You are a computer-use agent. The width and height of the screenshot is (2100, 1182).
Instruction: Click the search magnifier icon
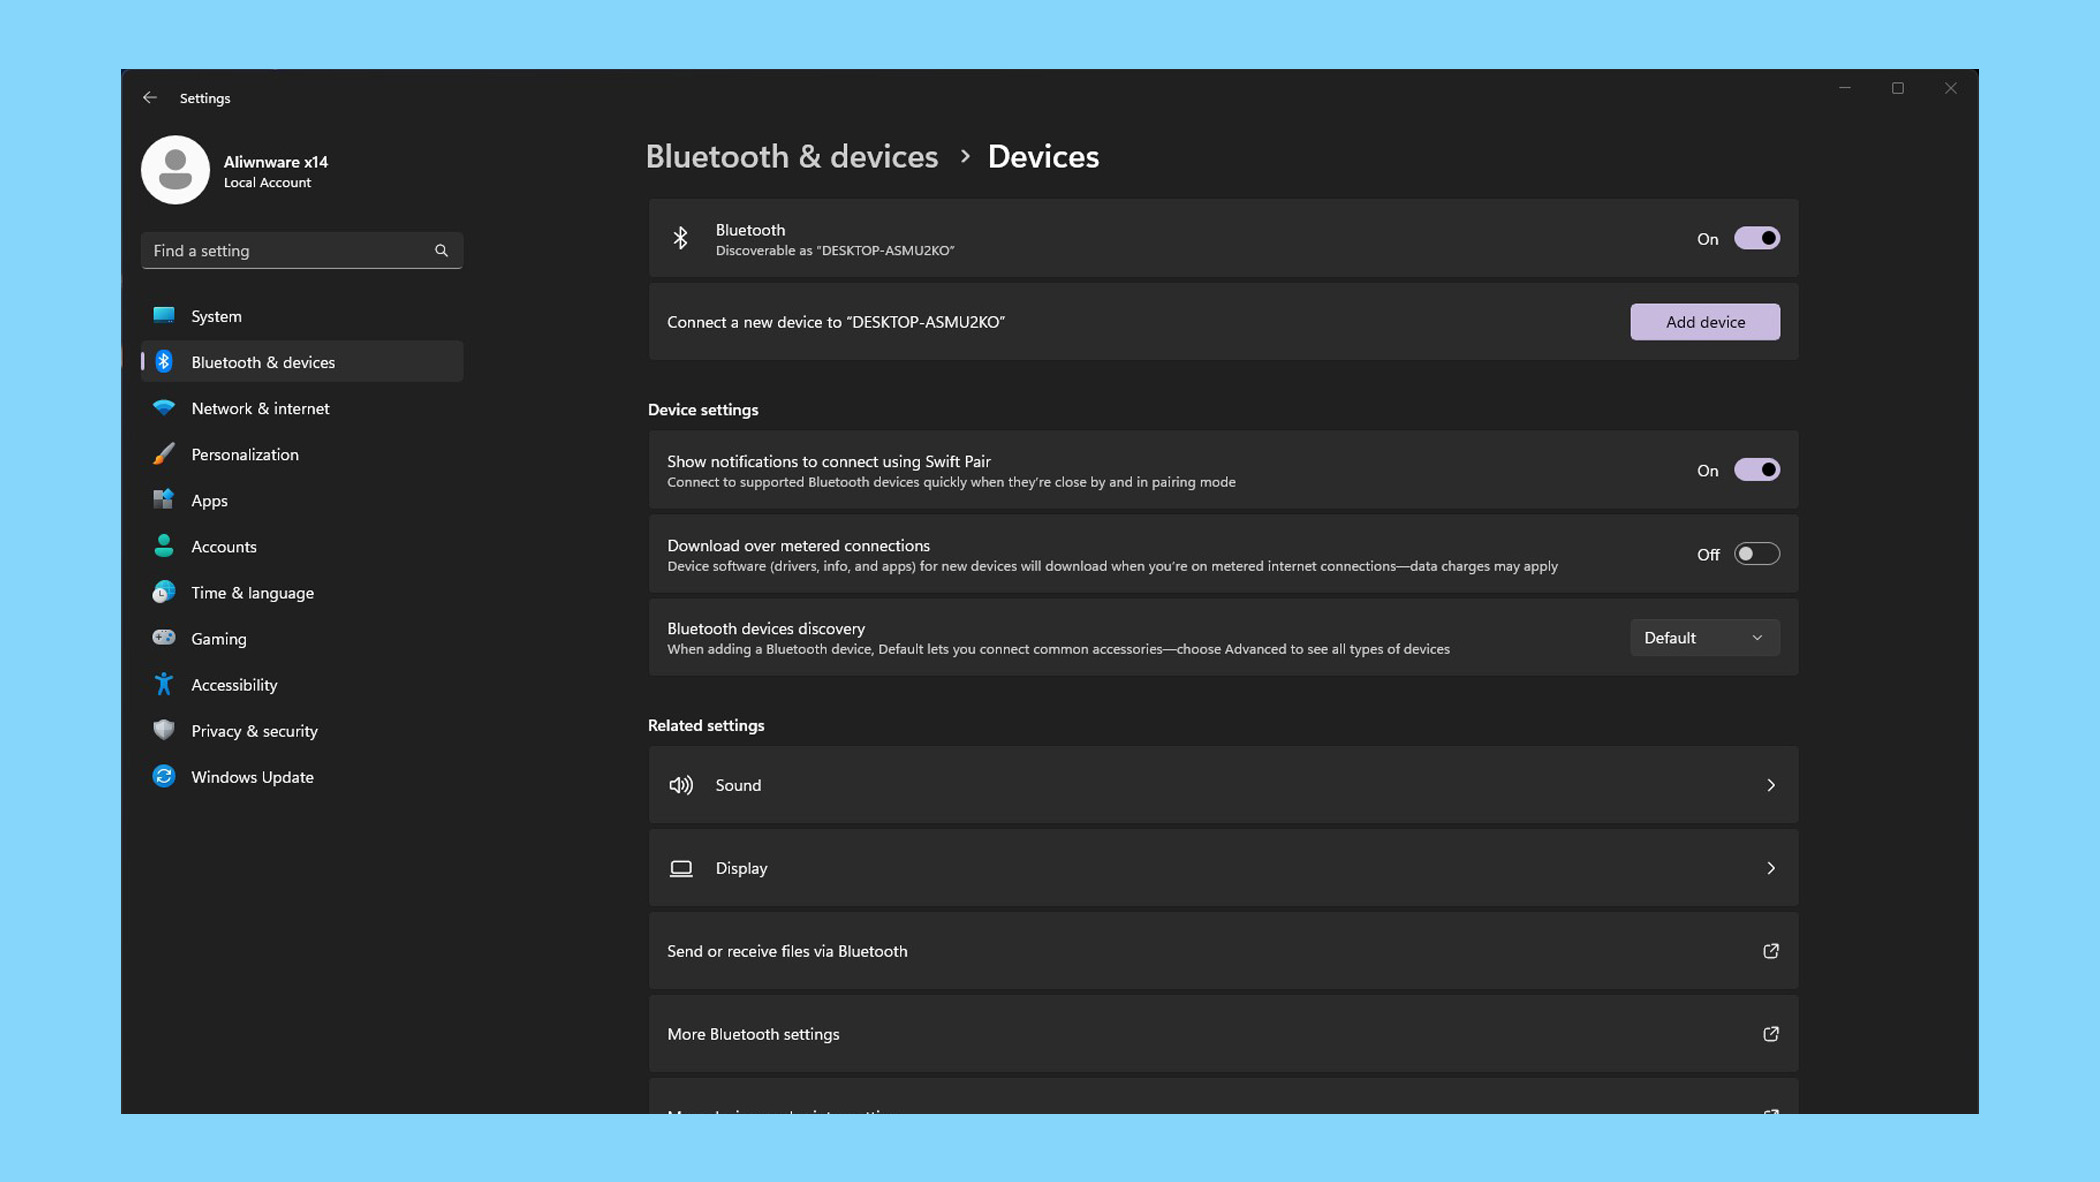click(441, 251)
